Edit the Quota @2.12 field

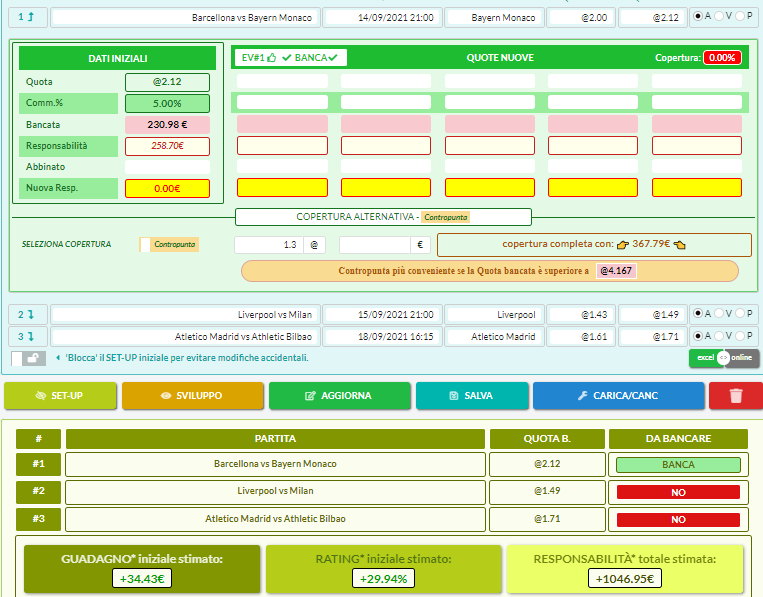[167, 82]
